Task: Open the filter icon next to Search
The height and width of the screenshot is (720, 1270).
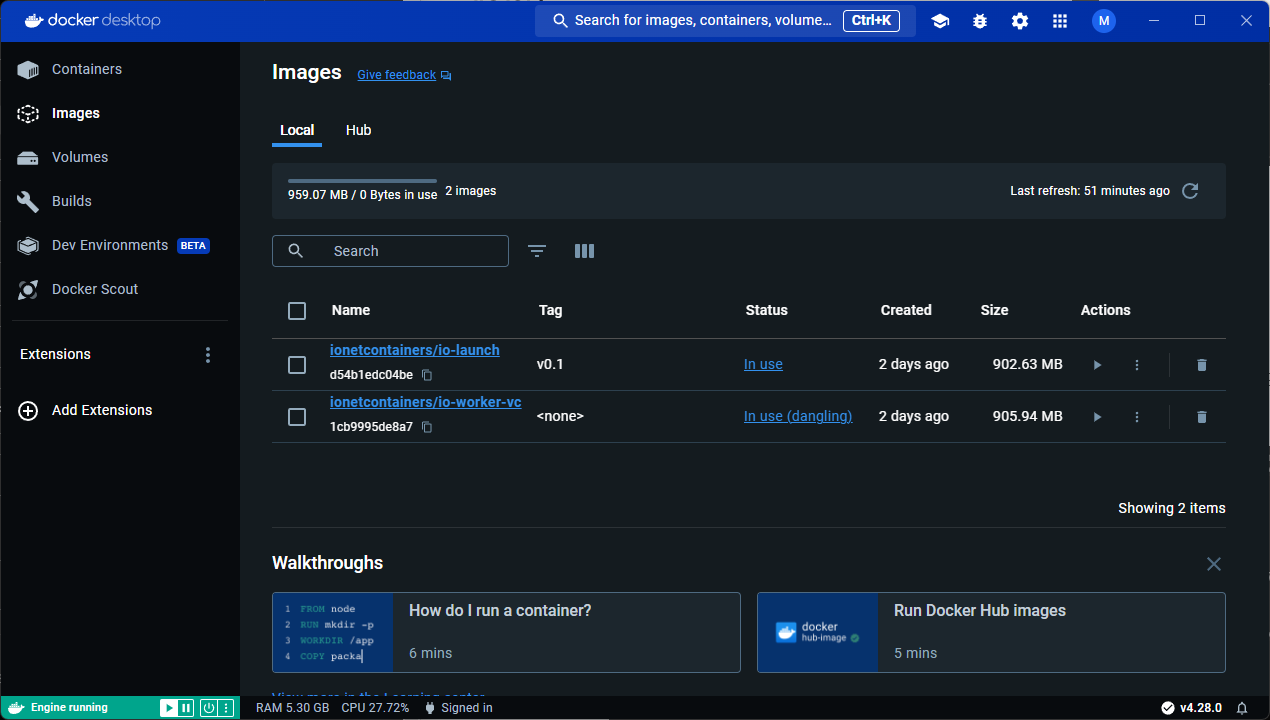Action: [x=537, y=251]
